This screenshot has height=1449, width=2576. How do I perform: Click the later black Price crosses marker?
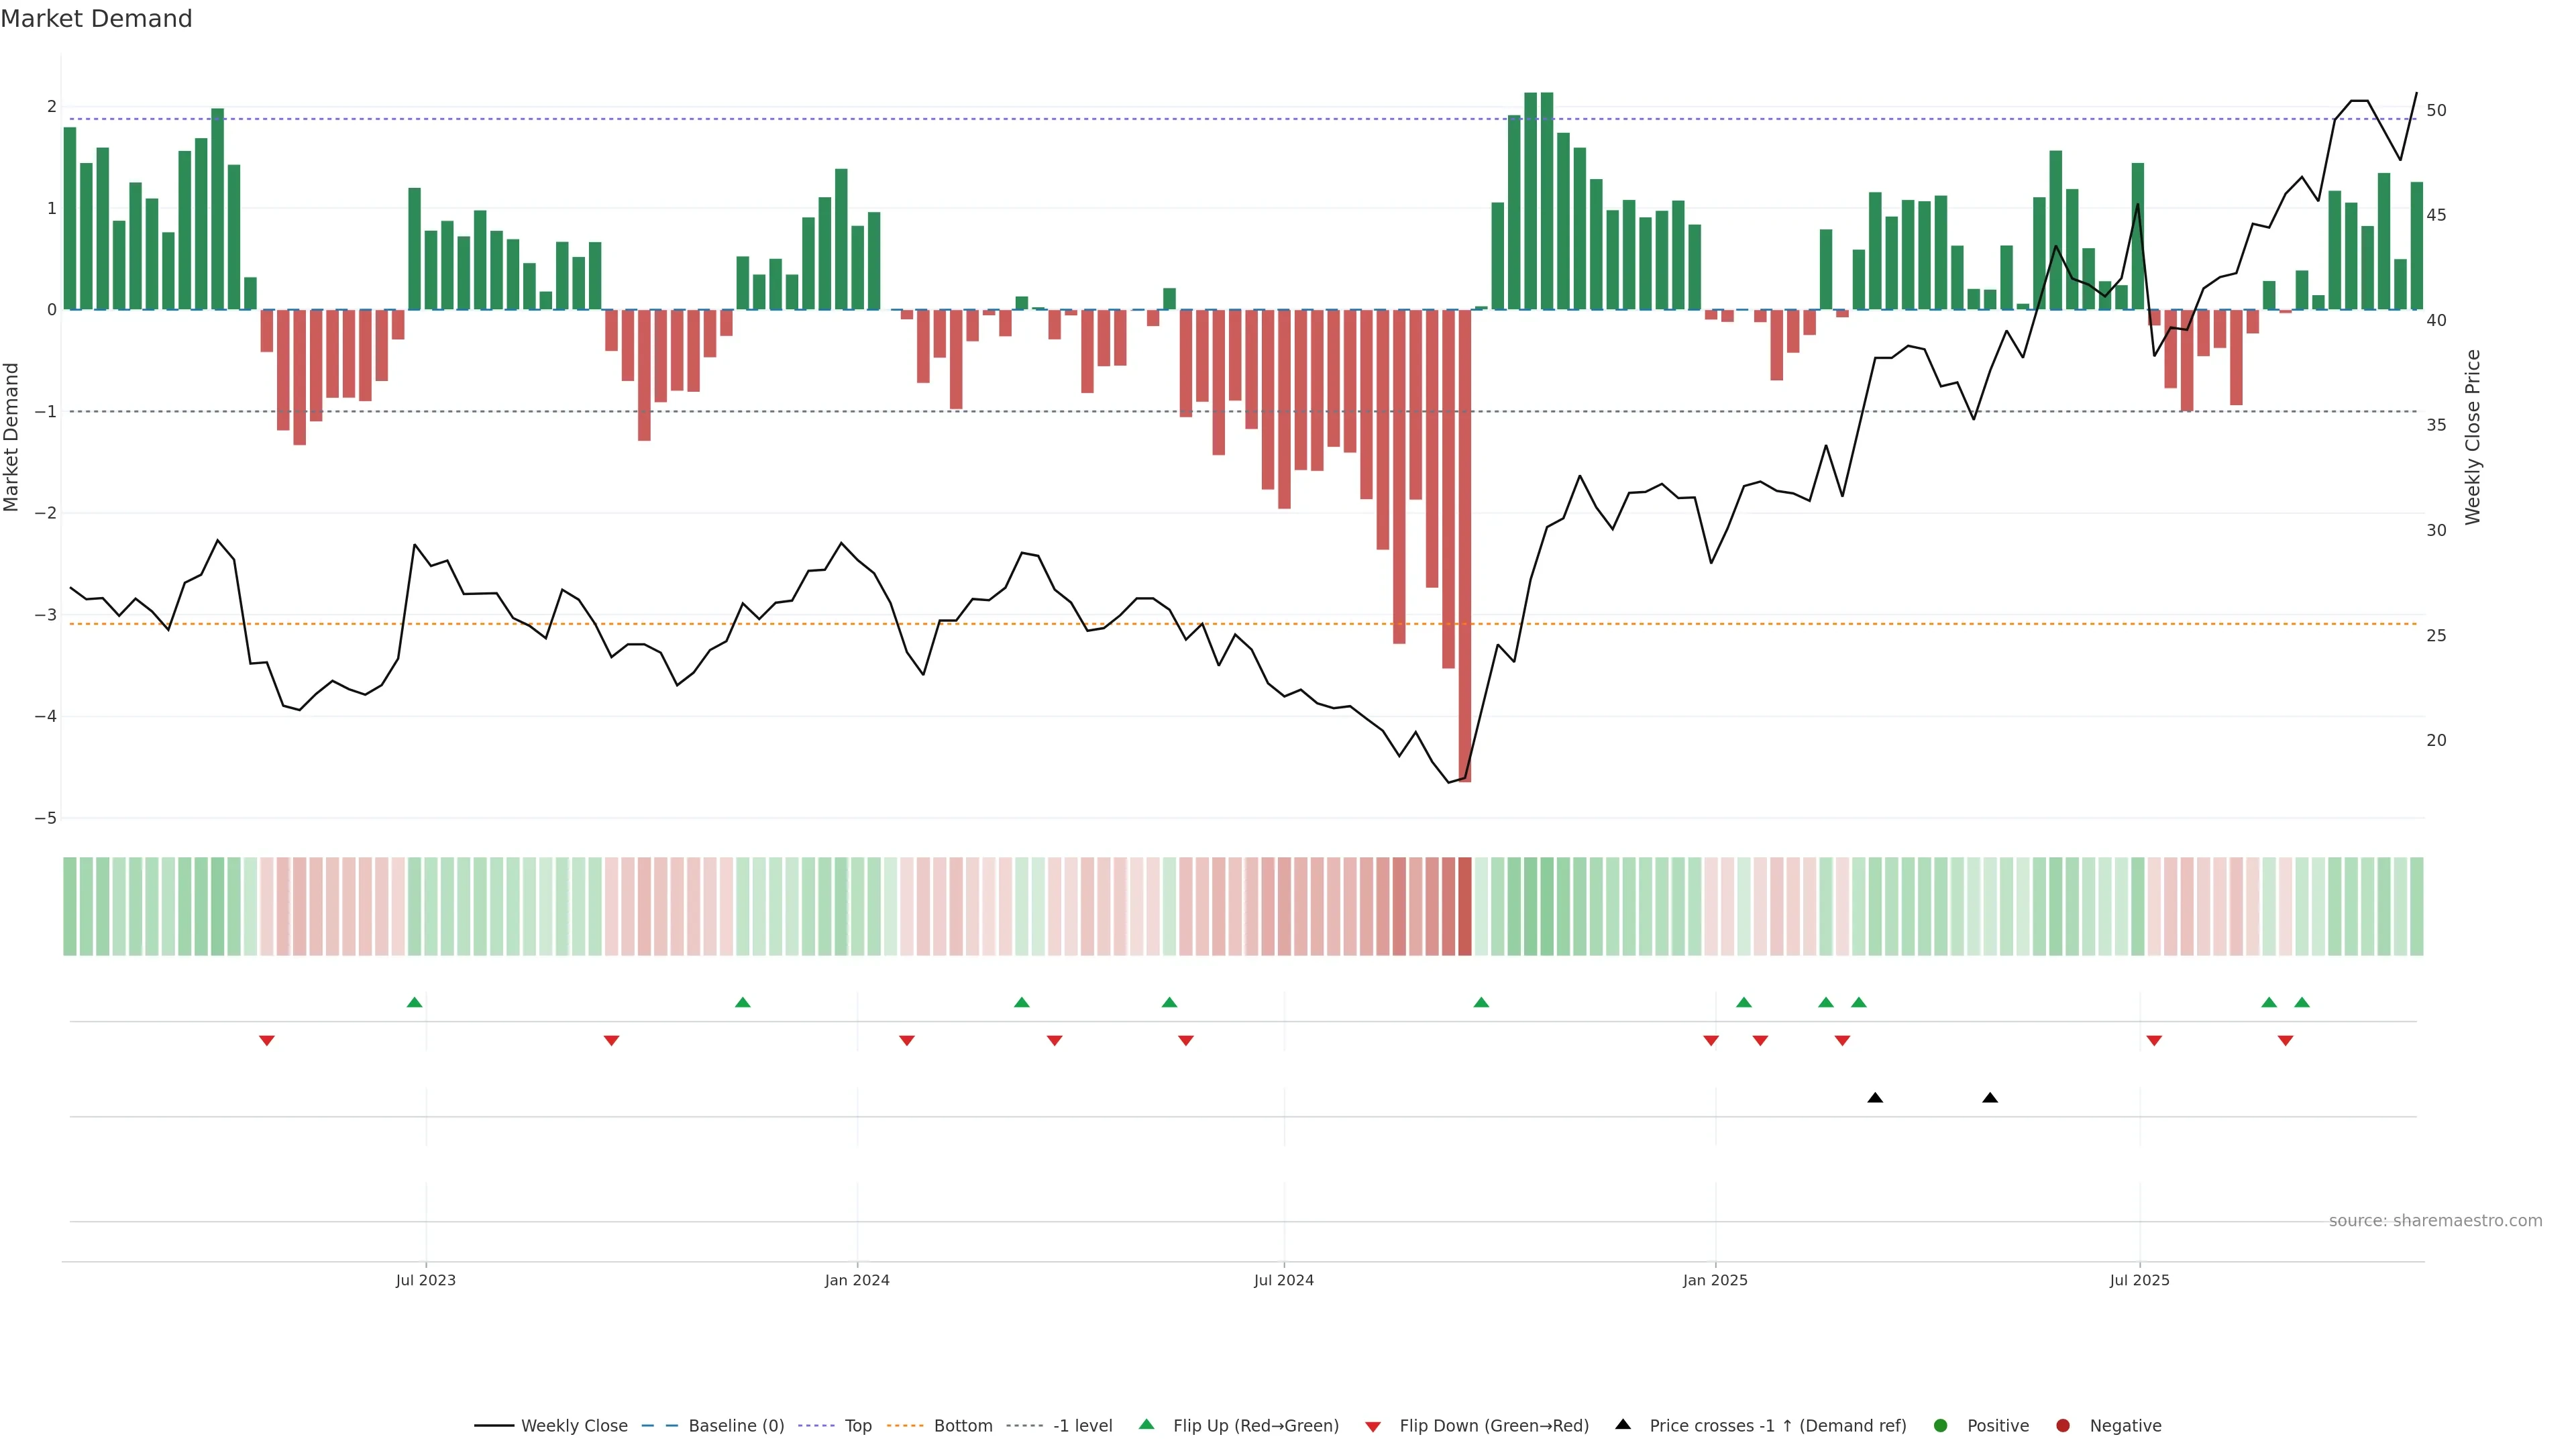point(1990,1098)
